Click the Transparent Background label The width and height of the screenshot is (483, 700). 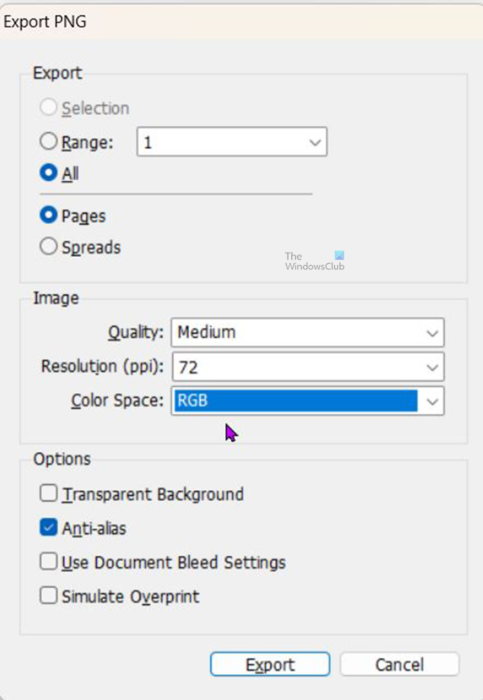click(x=153, y=495)
